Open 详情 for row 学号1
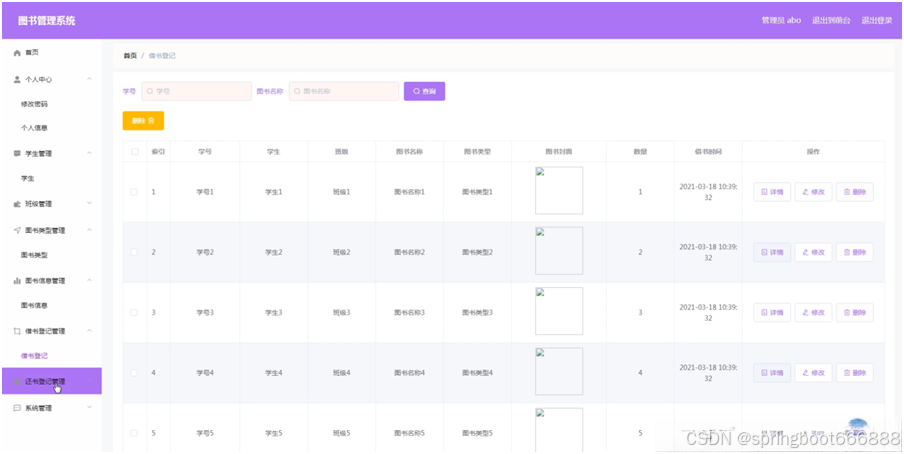Image resolution: width=904 pixels, height=454 pixels. [x=772, y=192]
